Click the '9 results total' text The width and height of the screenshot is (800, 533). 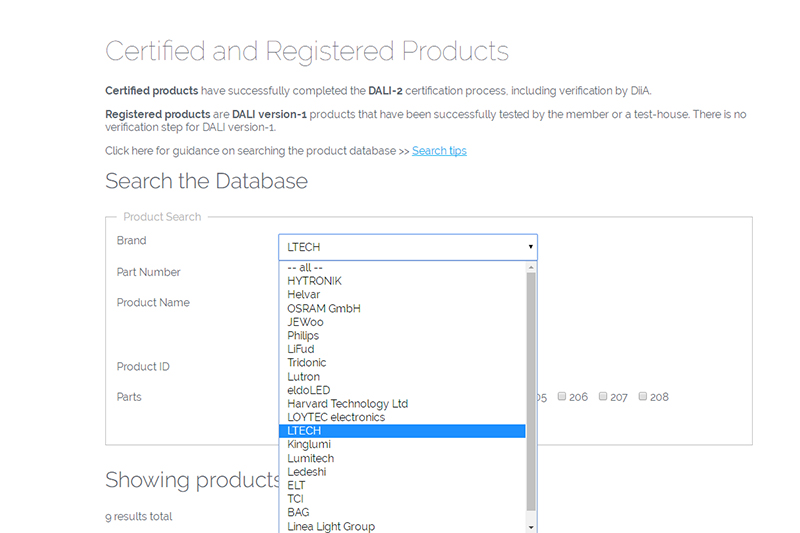(139, 517)
